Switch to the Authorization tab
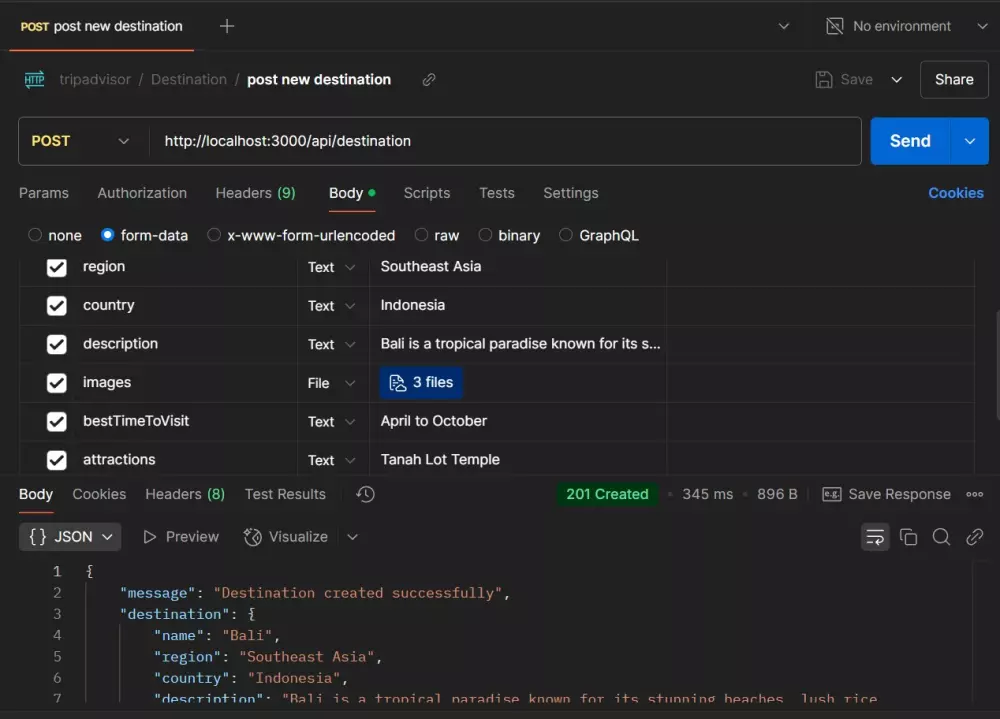The width and height of the screenshot is (1000, 719). [x=142, y=193]
